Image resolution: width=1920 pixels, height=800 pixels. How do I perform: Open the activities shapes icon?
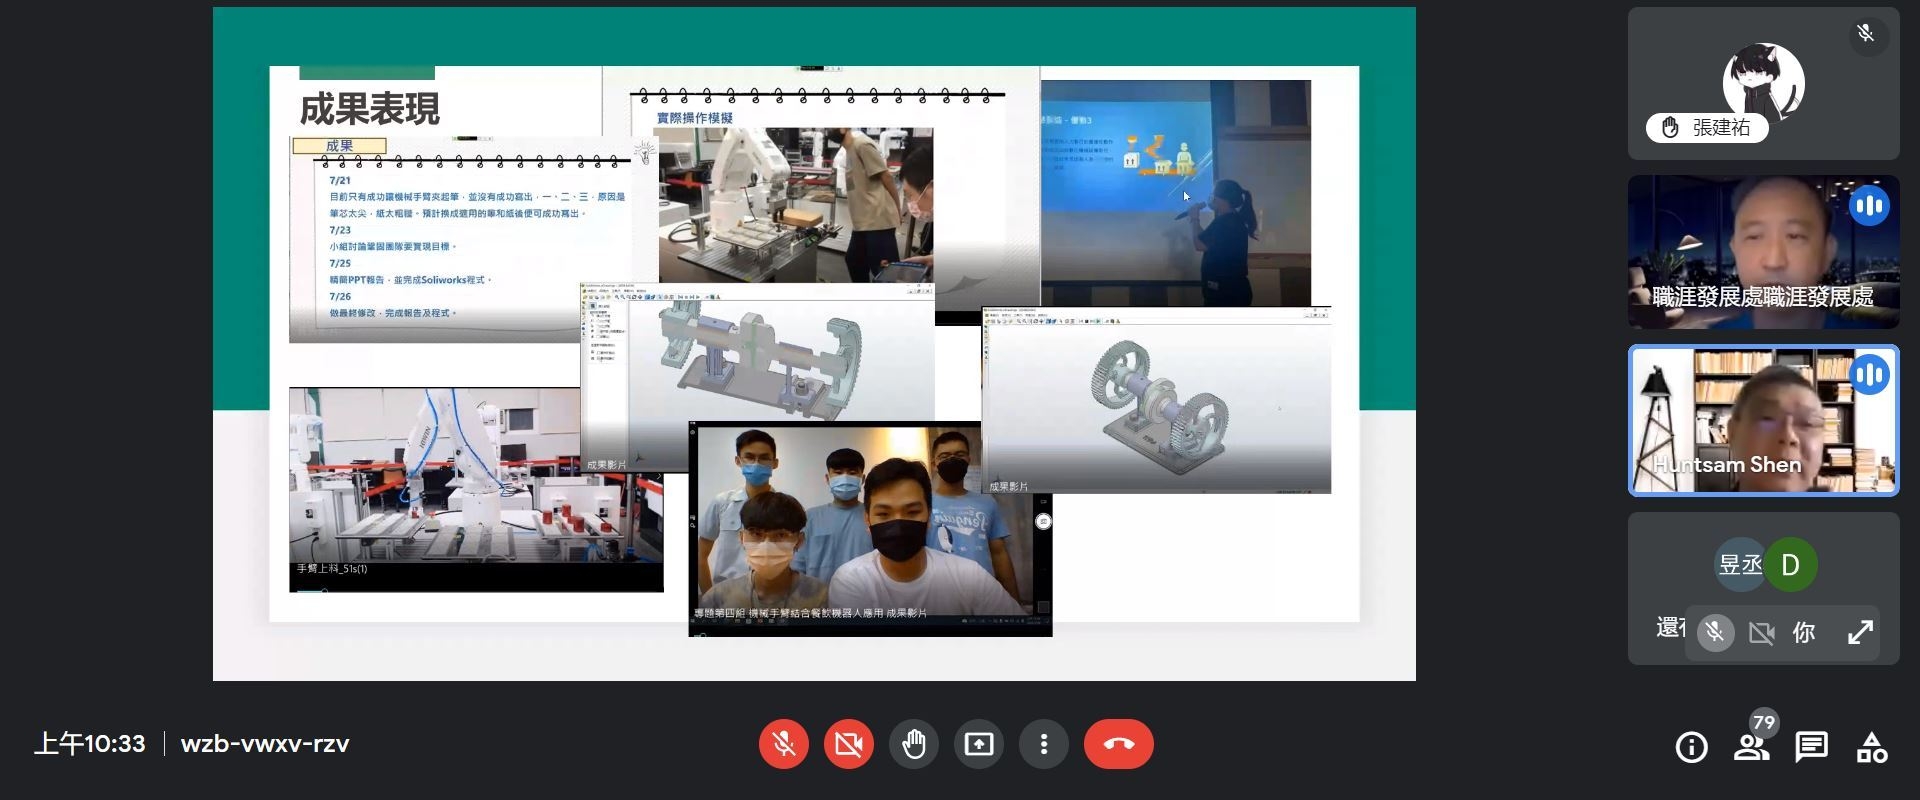click(x=1871, y=747)
